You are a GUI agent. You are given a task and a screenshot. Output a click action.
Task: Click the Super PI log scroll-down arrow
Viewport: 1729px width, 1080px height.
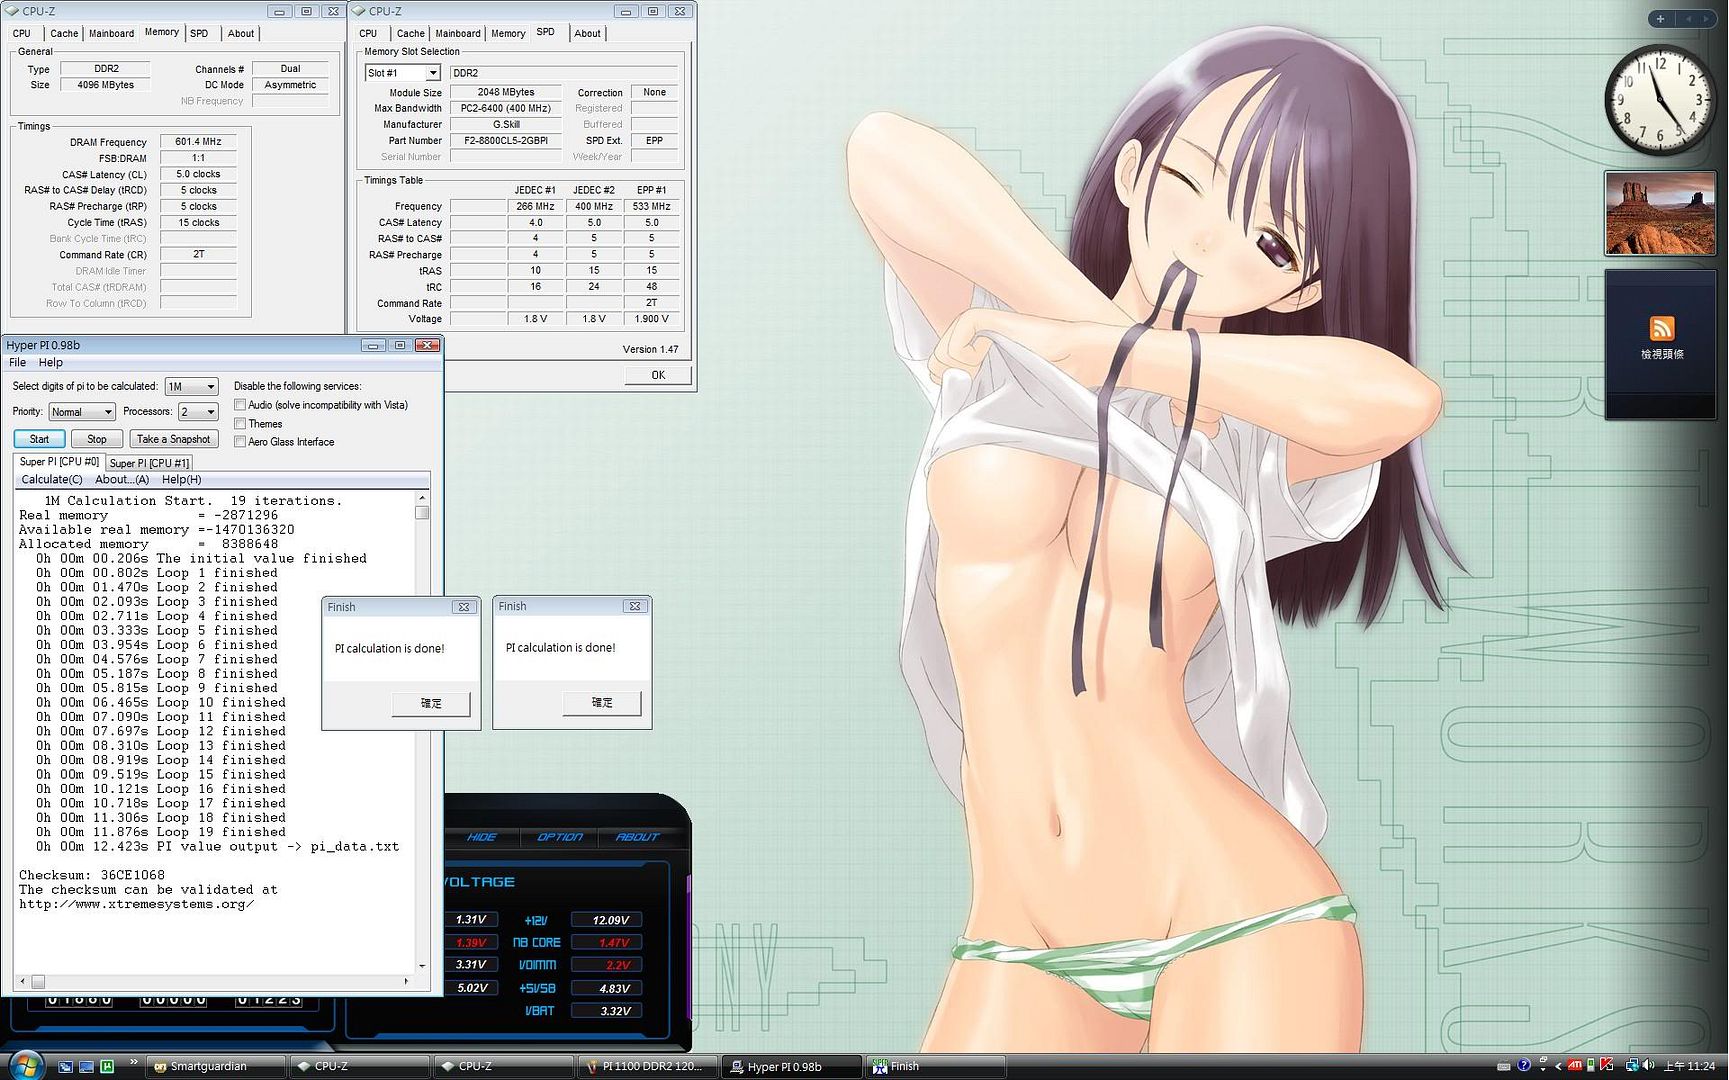click(x=422, y=966)
